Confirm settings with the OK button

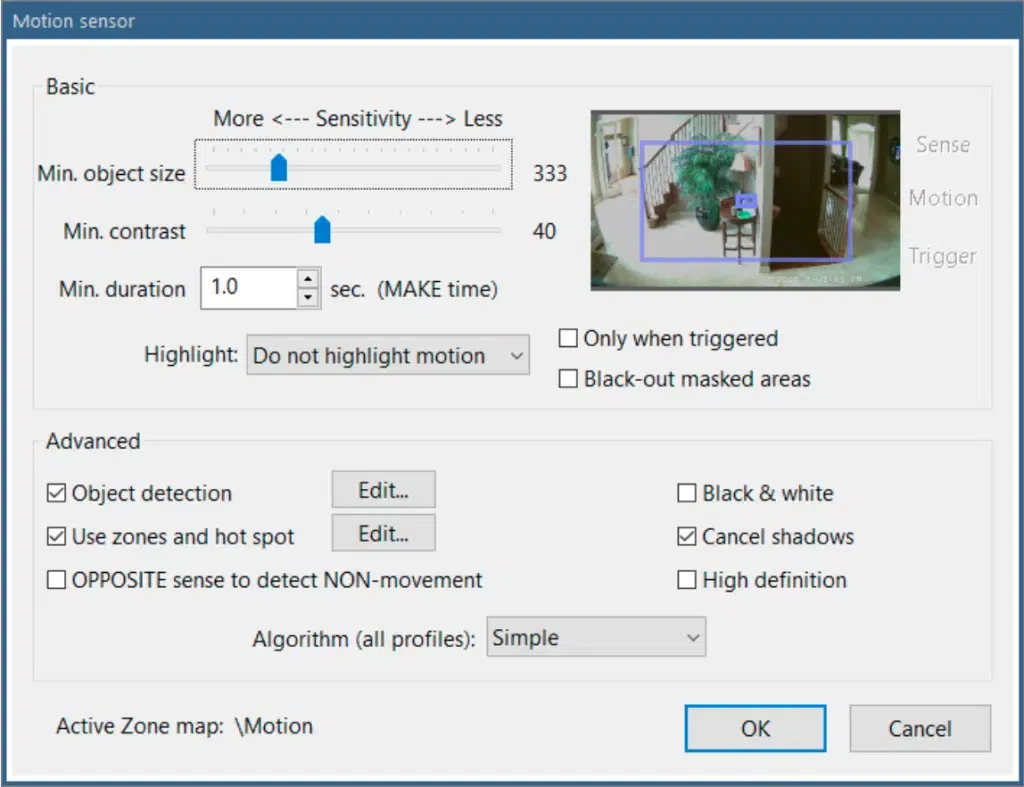[x=755, y=729]
